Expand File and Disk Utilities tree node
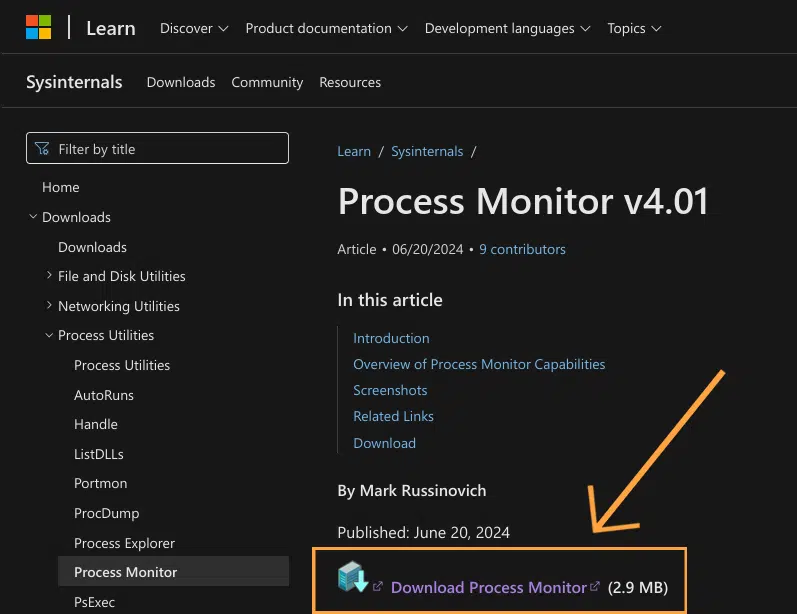797x614 pixels. pos(50,276)
